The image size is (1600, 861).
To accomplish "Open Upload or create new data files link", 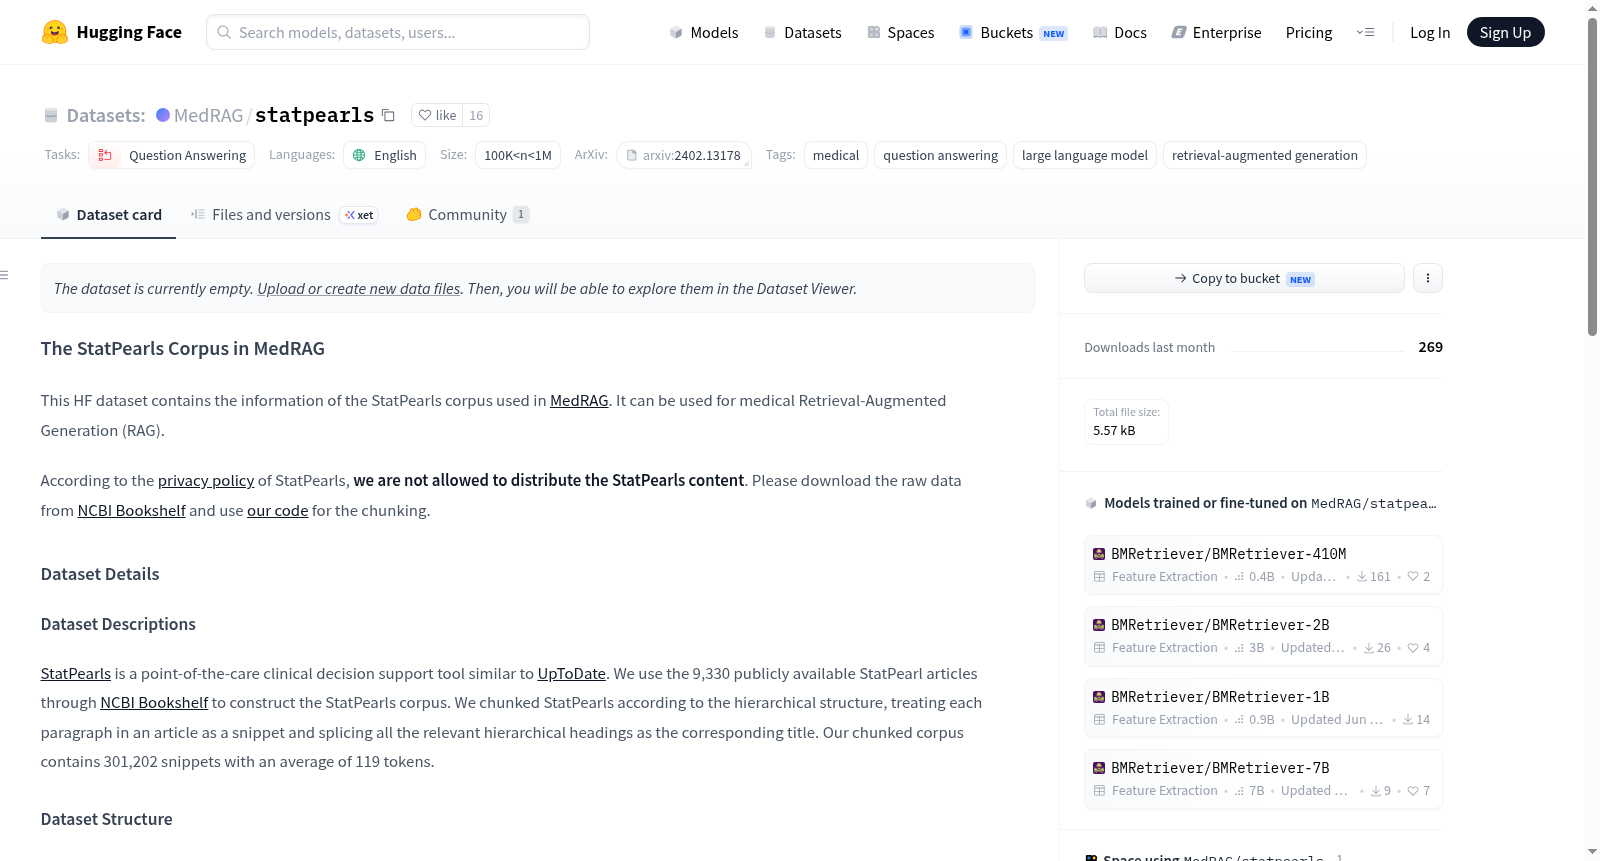I will coord(359,289).
